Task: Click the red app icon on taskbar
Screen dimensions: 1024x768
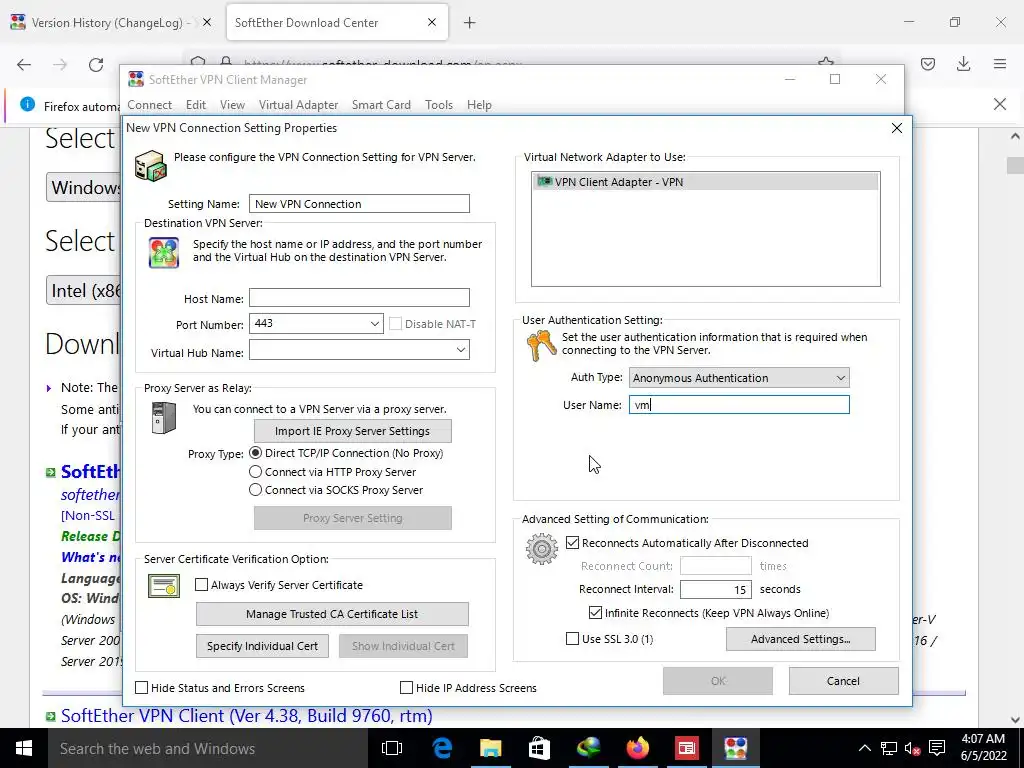Action: [686, 748]
